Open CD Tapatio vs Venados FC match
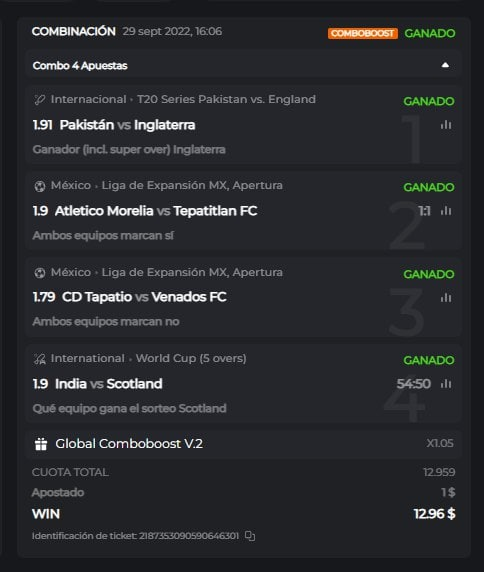484x572 pixels. 144,297
